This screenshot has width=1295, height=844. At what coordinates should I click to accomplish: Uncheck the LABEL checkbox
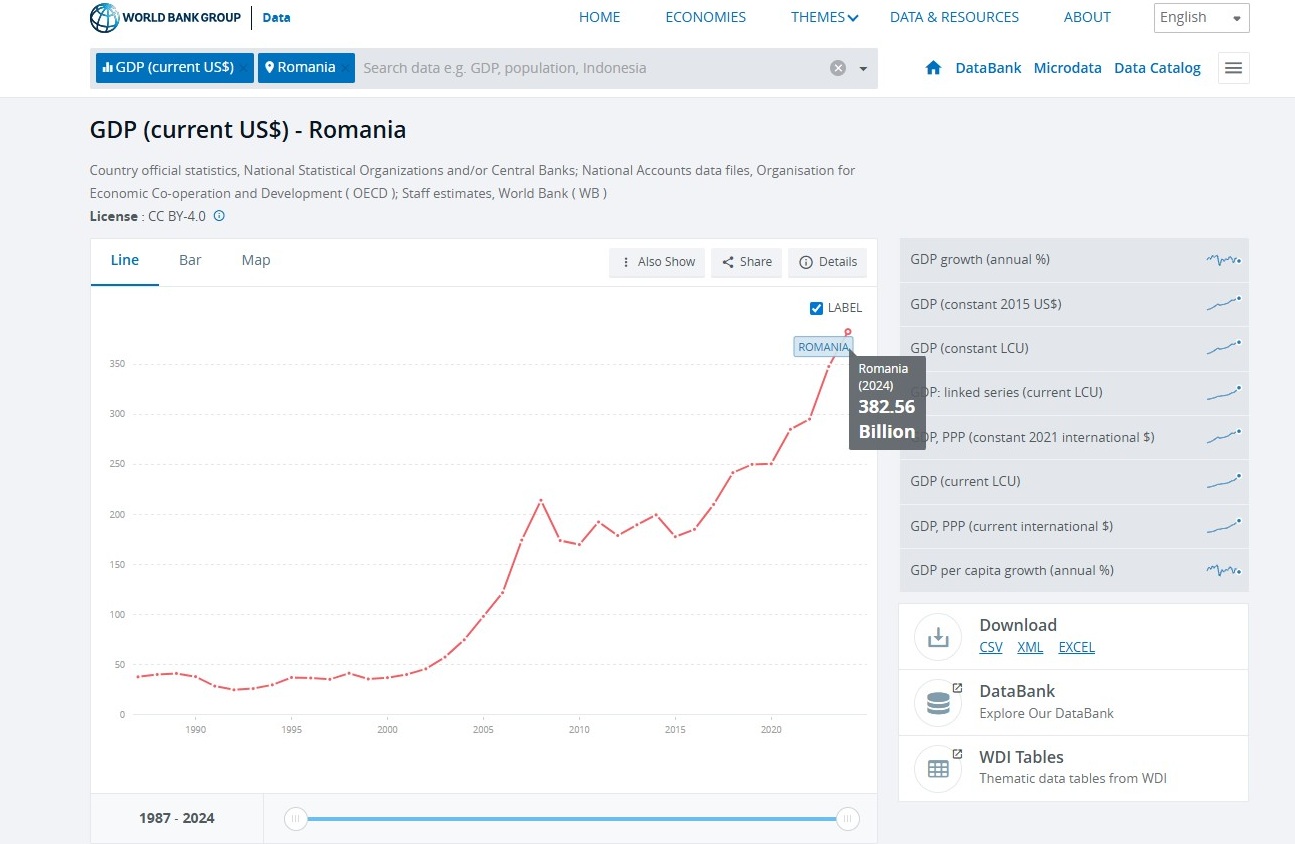[x=816, y=308]
